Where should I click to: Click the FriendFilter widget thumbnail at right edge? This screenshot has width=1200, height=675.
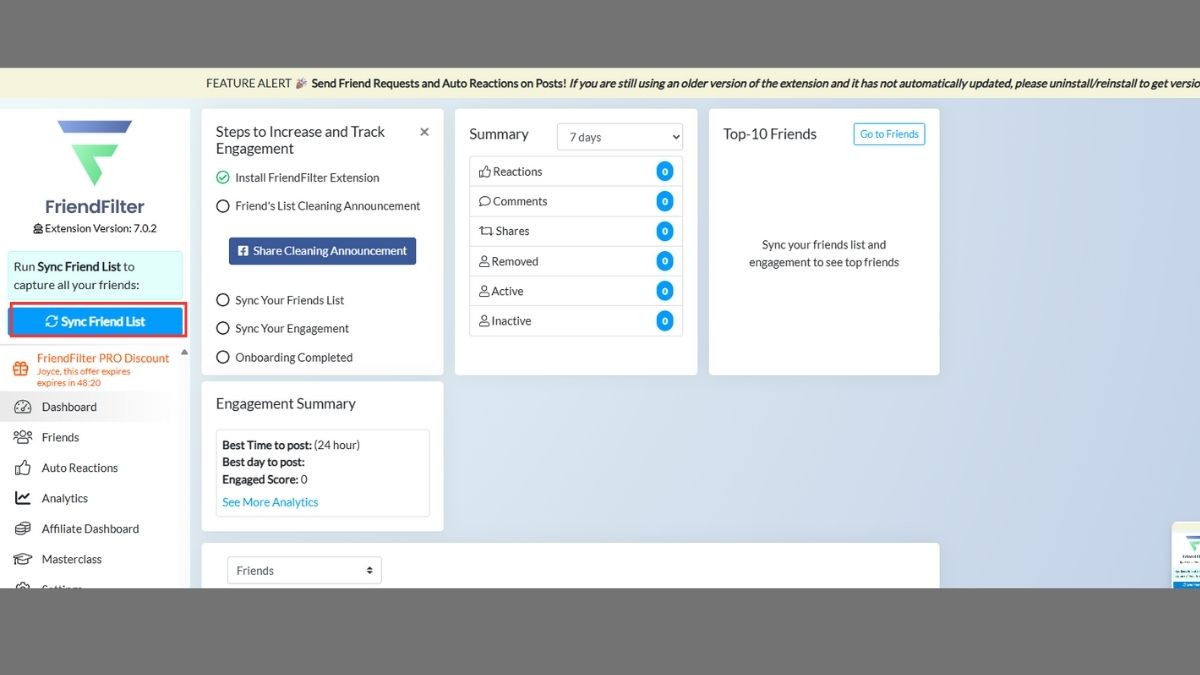(x=1186, y=556)
